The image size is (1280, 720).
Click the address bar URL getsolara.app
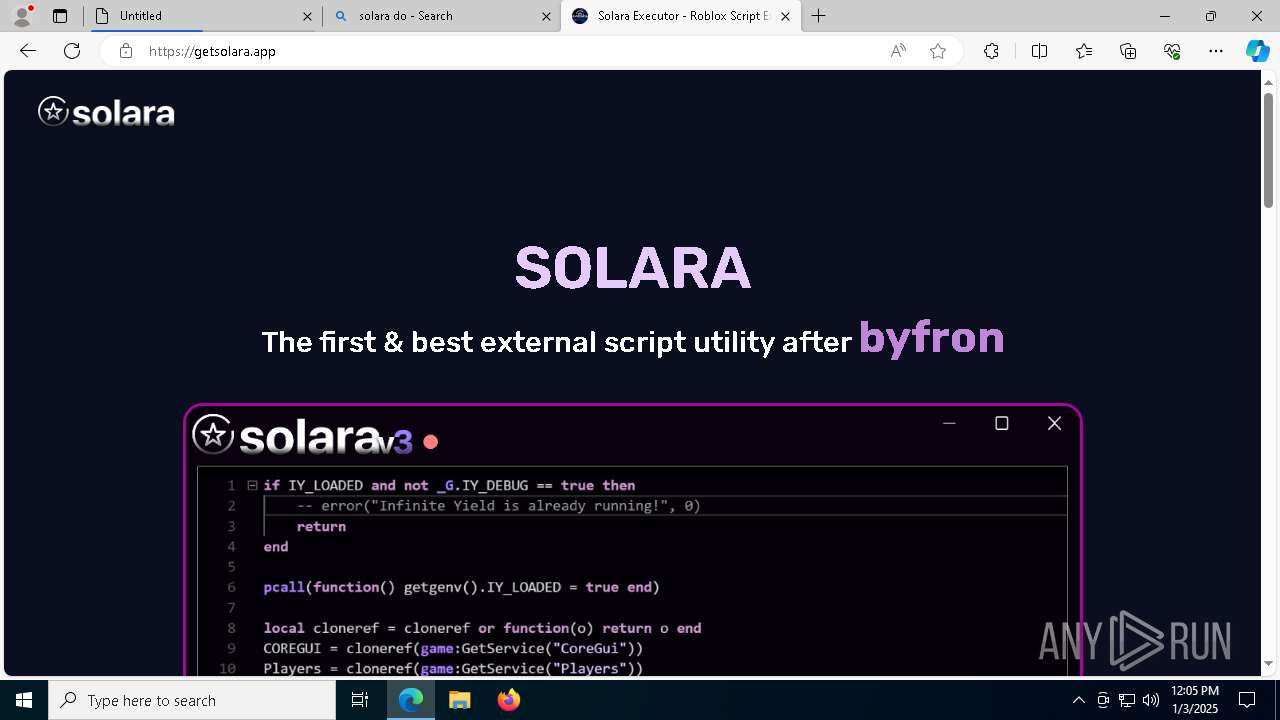(x=212, y=51)
